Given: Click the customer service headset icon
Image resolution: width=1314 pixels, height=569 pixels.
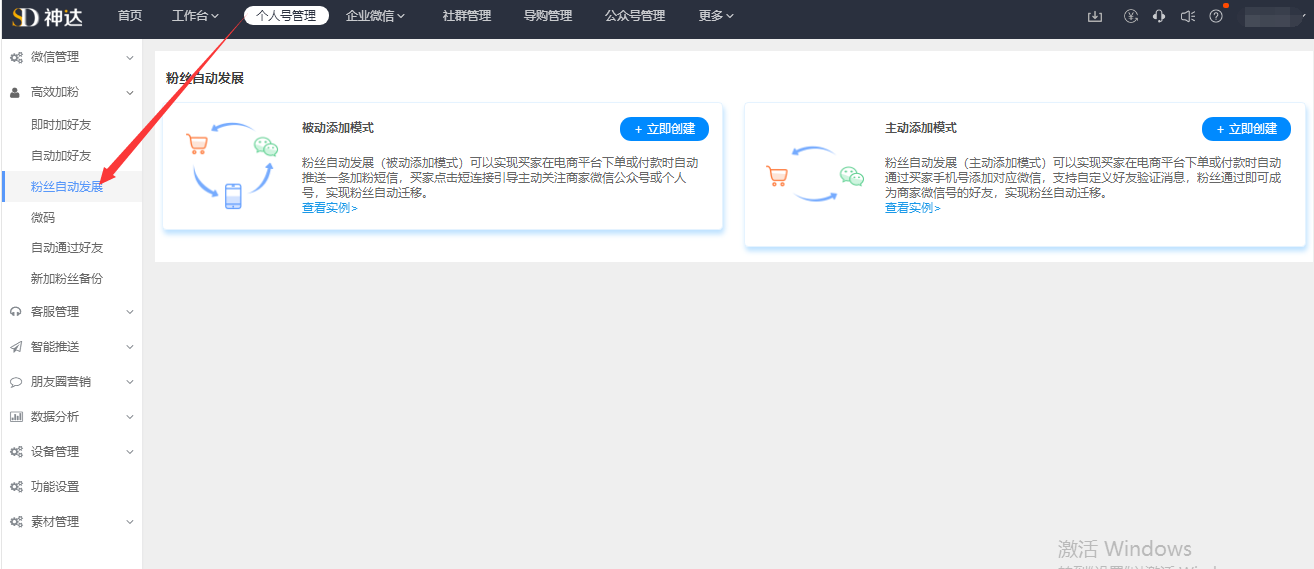Looking at the screenshot, I should point(1159,16).
